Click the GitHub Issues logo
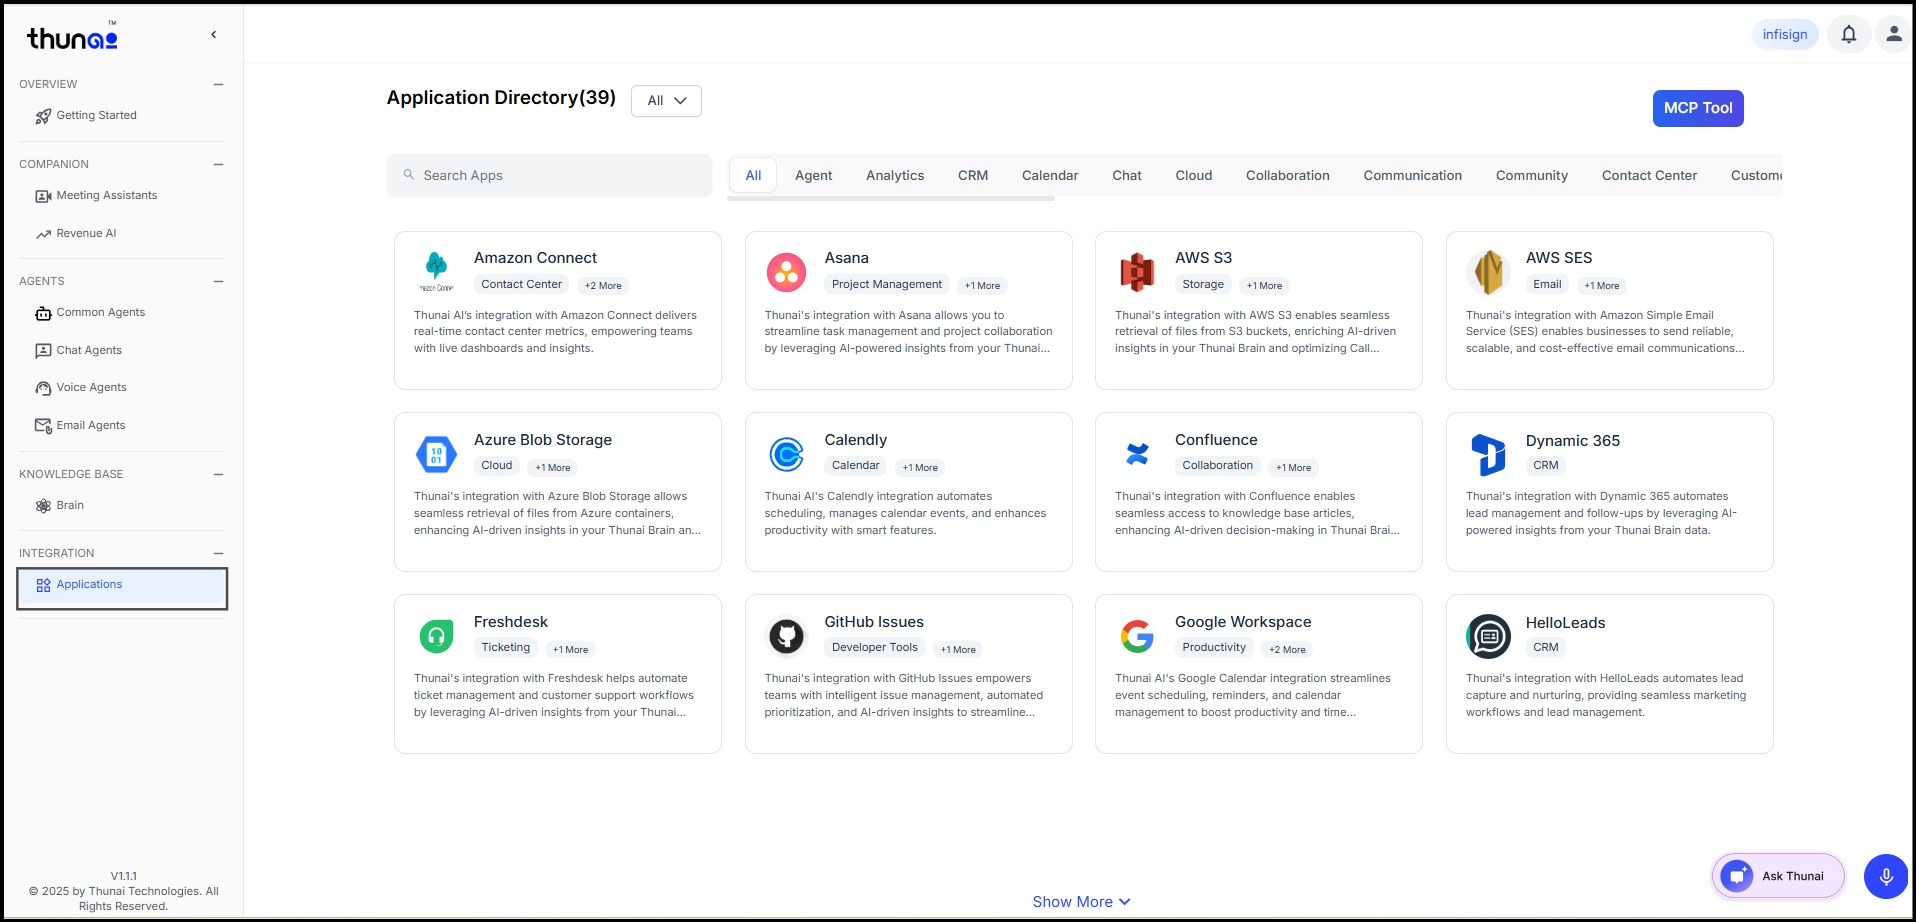Image resolution: width=1916 pixels, height=922 pixels. [786, 636]
